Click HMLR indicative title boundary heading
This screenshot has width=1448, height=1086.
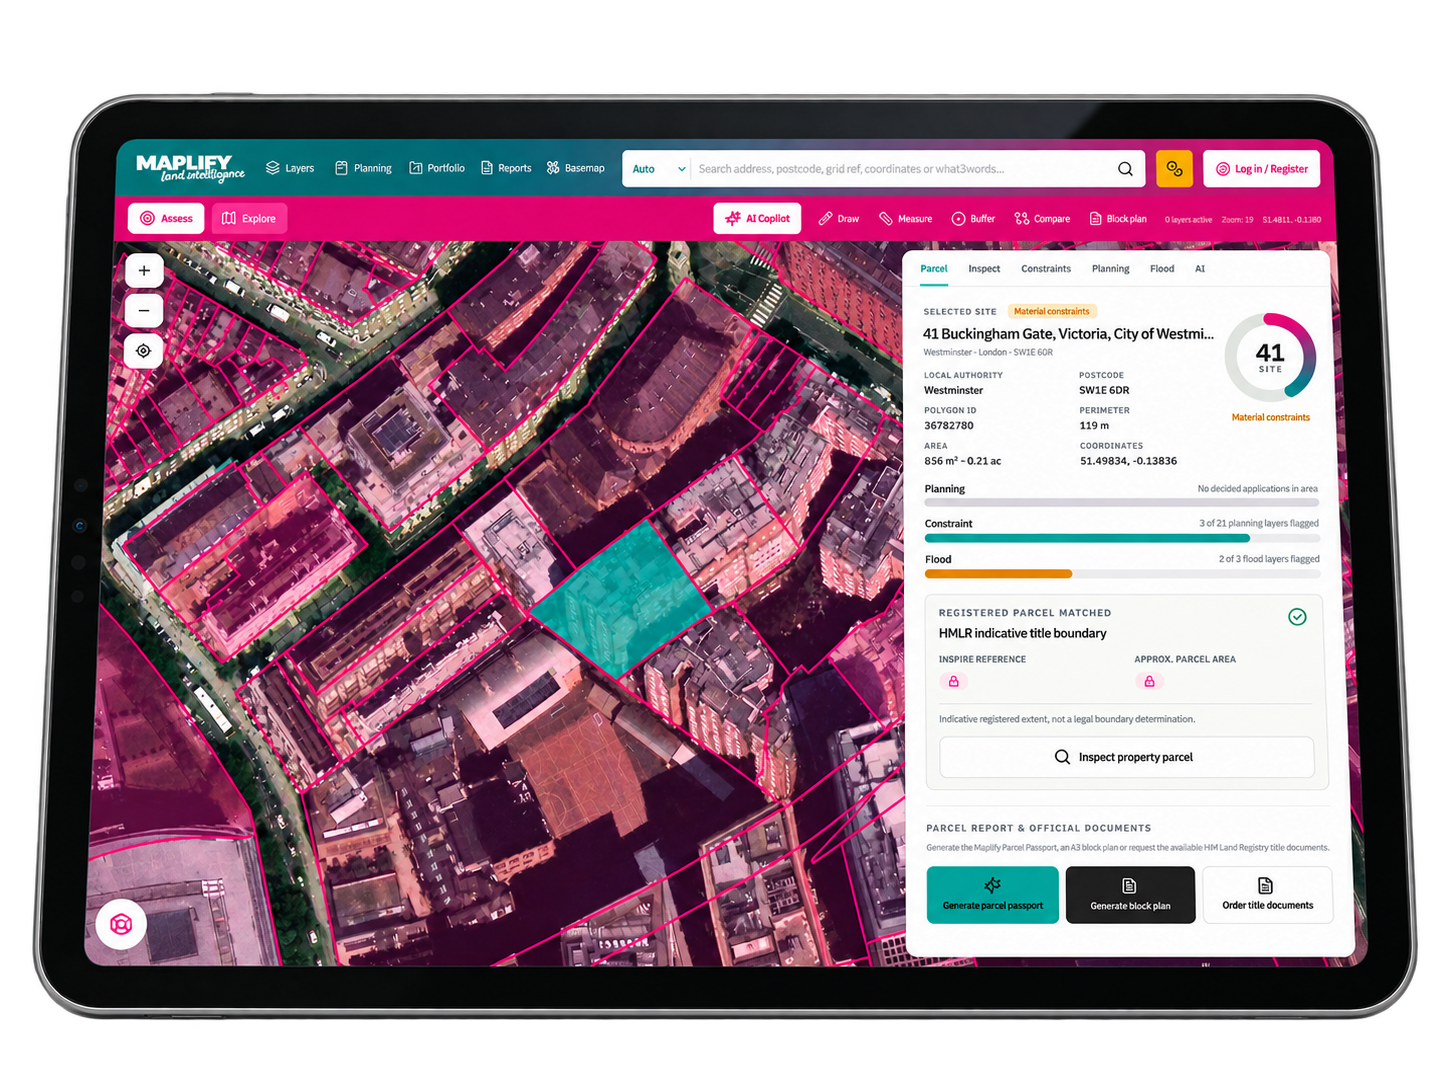[1022, 633]
